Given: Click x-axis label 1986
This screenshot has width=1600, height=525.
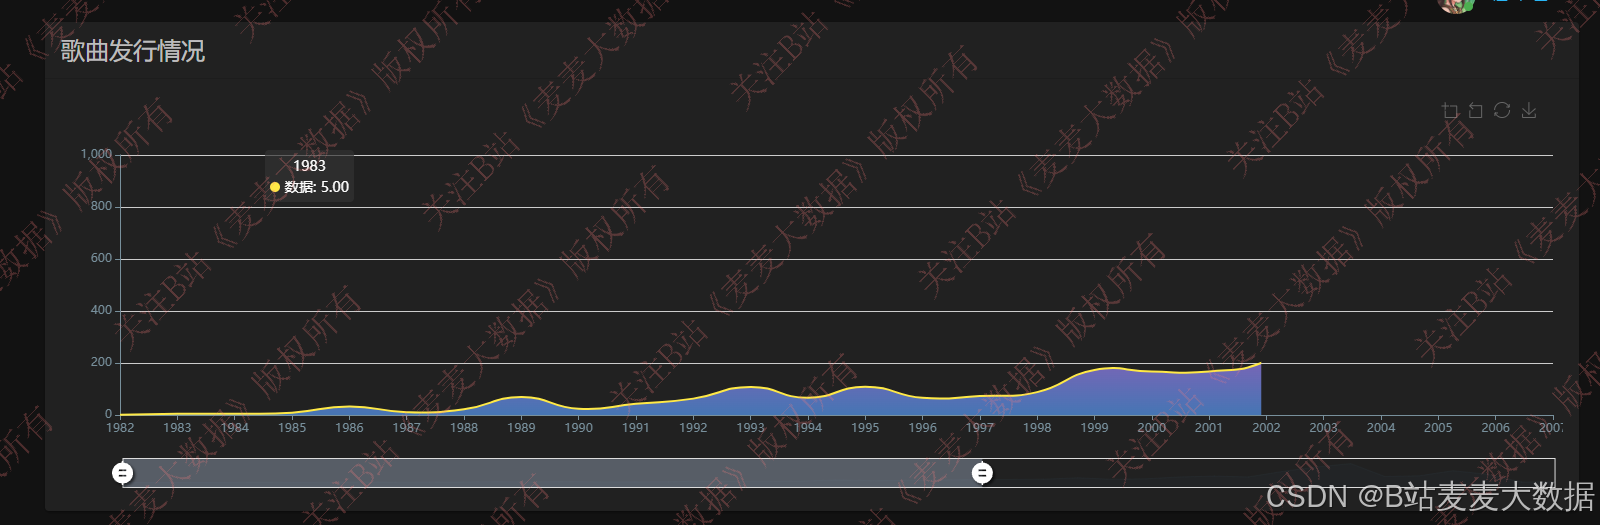Looking at the screenshot, I should click(x=349, y=427).
